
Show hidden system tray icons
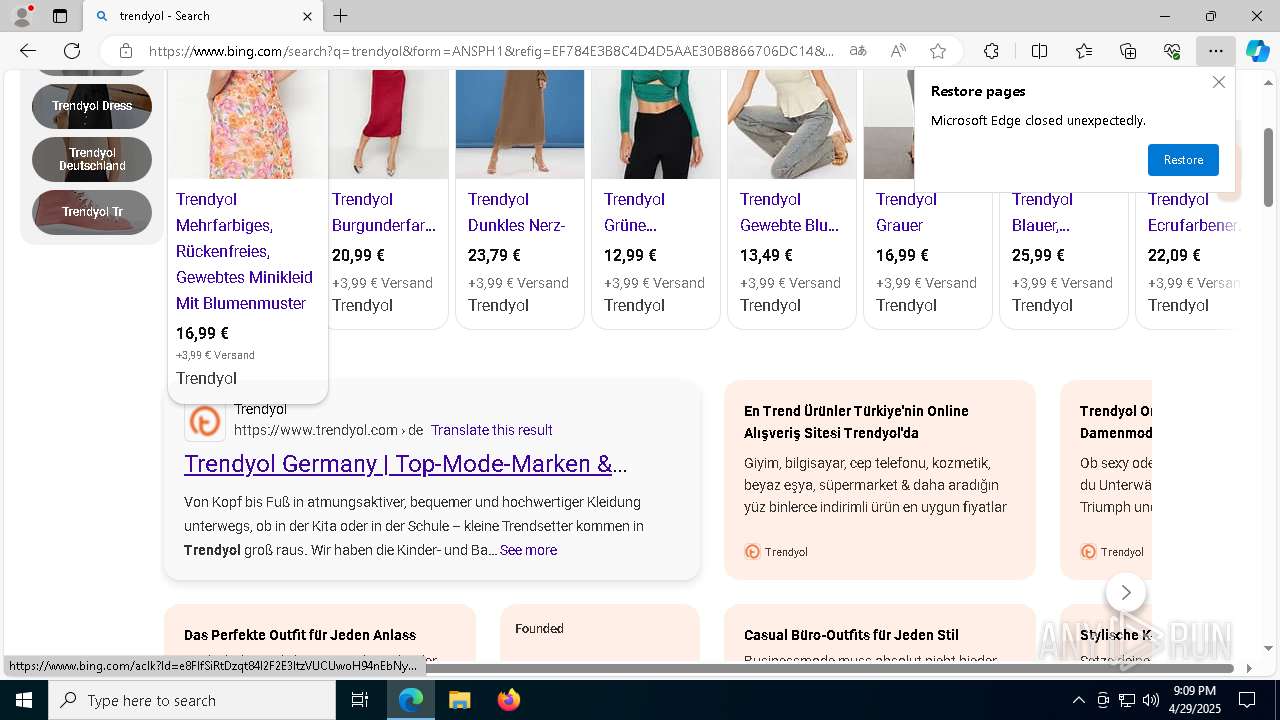1078,700
